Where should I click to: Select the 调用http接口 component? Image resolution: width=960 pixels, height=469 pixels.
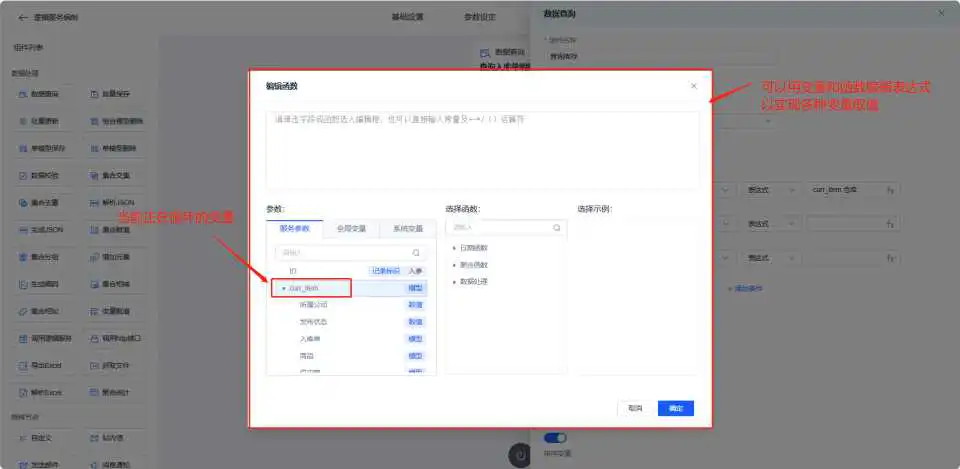113,338
